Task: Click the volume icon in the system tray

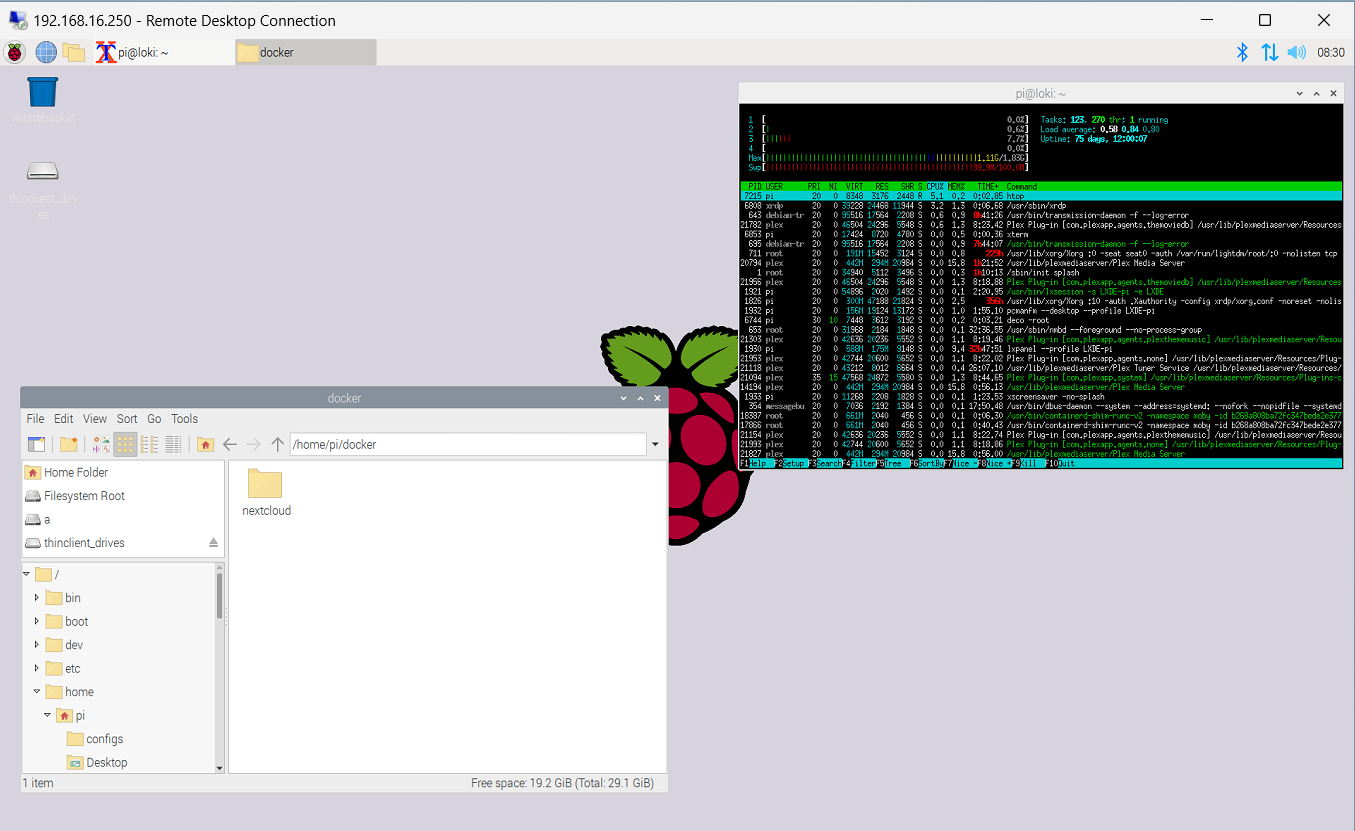Action: click(1297, 52)
